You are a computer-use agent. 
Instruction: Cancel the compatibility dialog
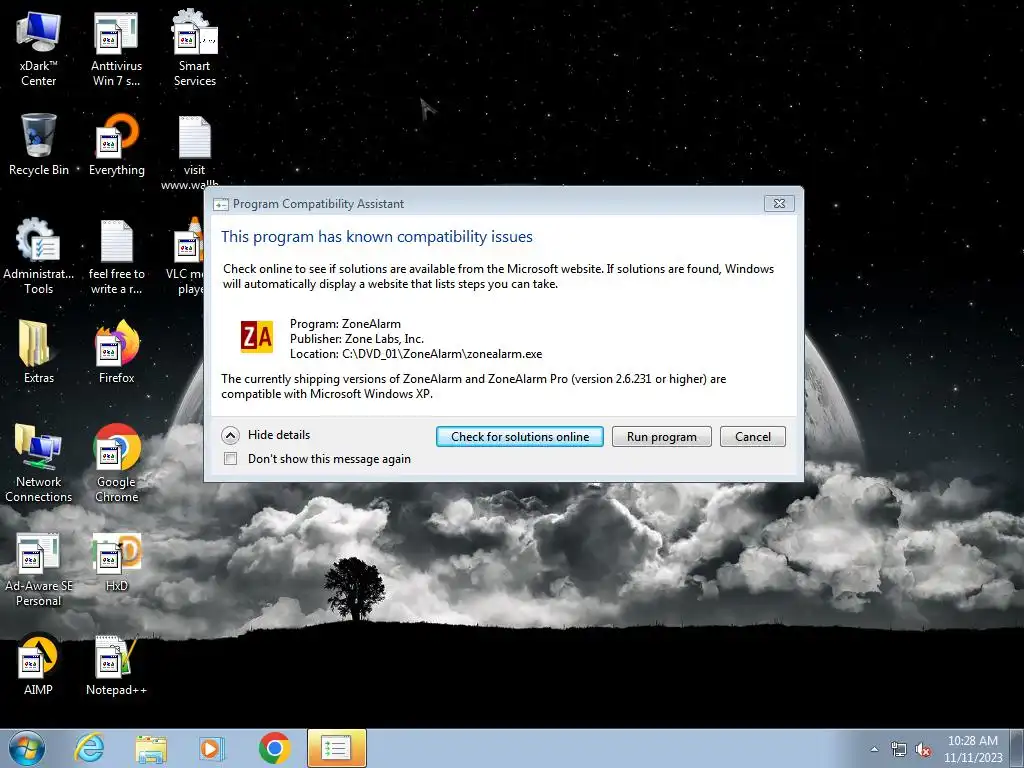[x=752, y=437]
